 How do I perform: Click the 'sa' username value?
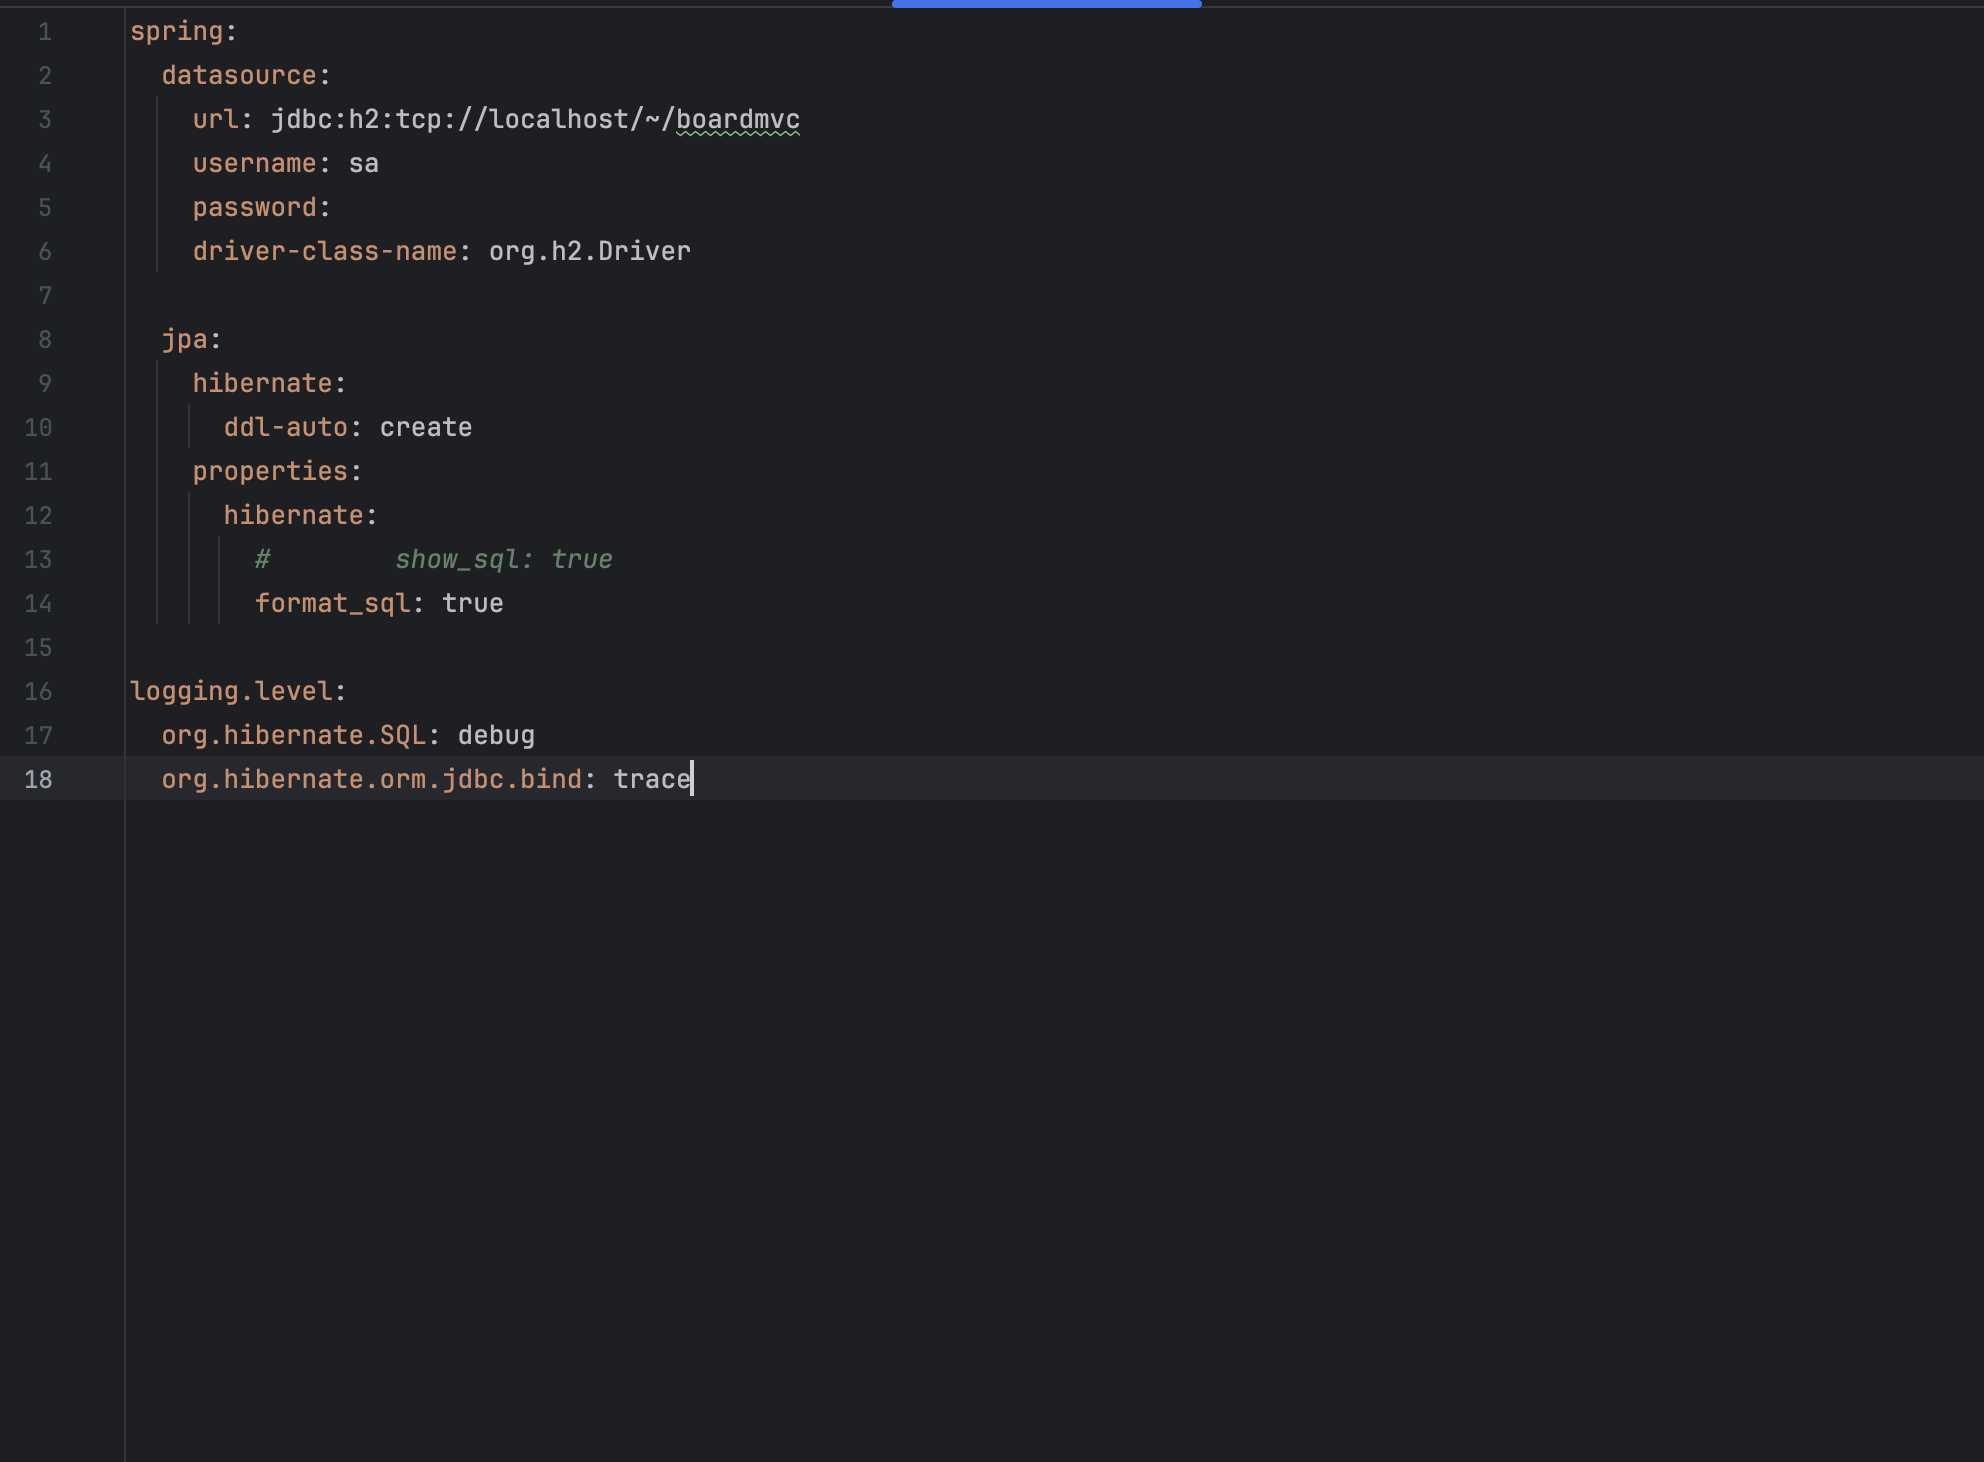tap(364, 164)
